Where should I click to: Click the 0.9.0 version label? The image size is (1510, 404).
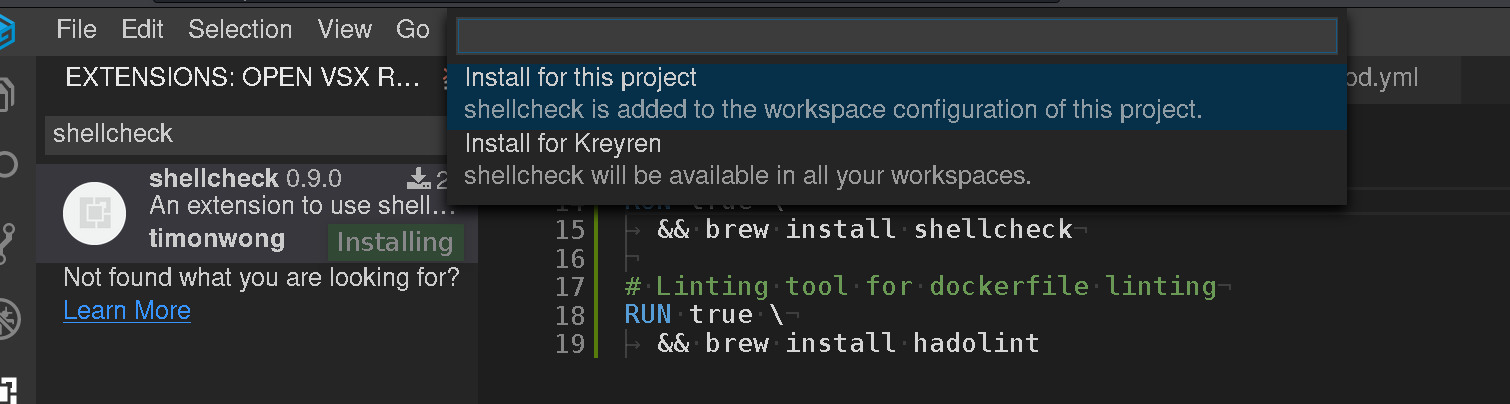(314, 179)
